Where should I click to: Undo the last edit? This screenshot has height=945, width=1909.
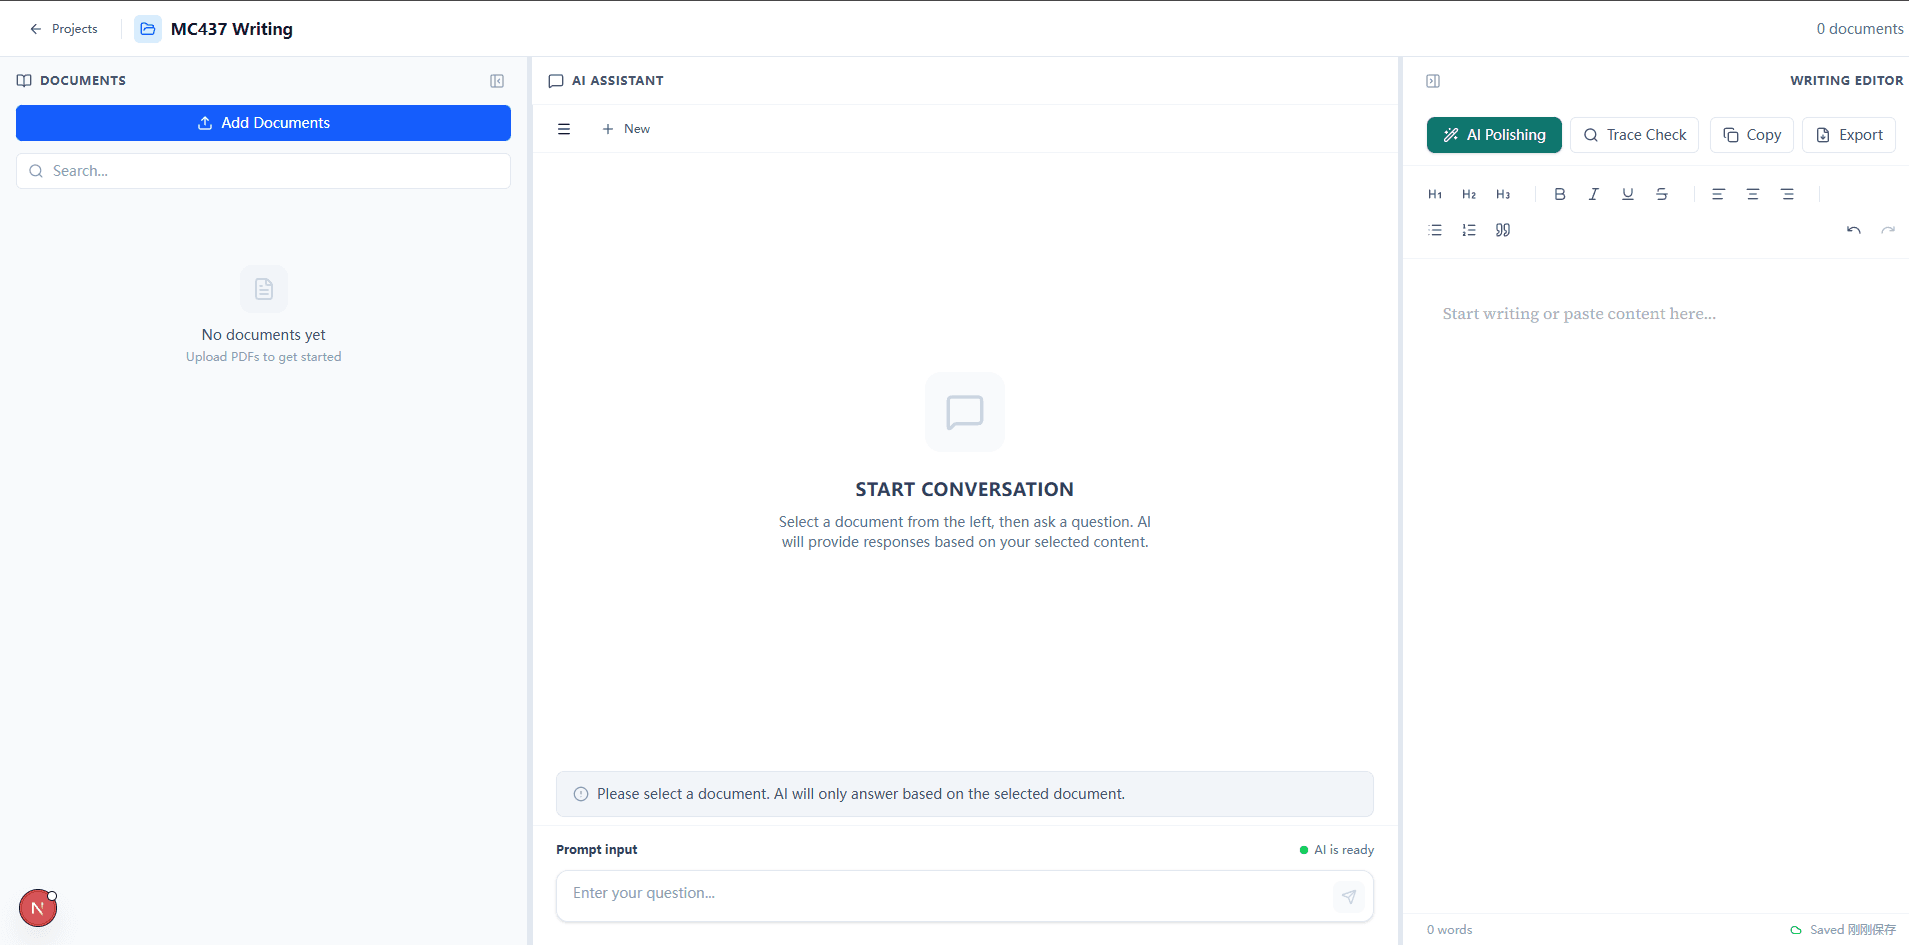coord(1853,230)
